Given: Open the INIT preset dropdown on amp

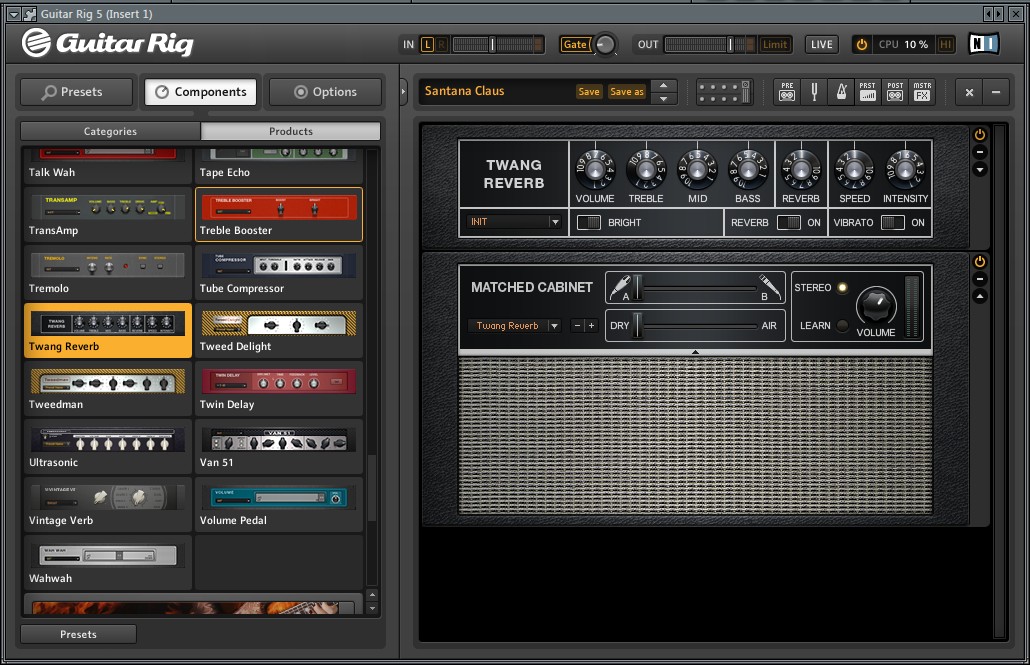Looking at the screenshot, I should pos(514,222).
